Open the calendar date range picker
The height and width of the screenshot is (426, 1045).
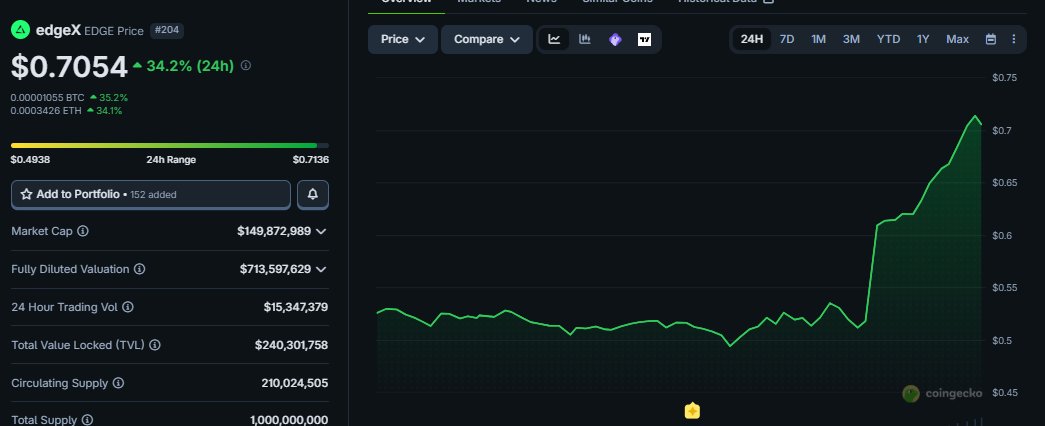[x=991, y=39]
